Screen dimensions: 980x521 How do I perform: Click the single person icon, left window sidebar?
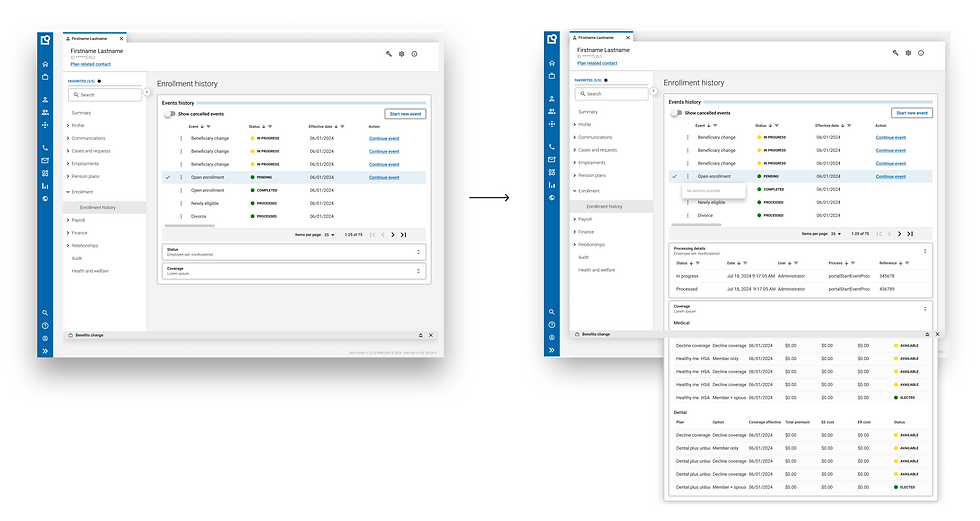45,100
